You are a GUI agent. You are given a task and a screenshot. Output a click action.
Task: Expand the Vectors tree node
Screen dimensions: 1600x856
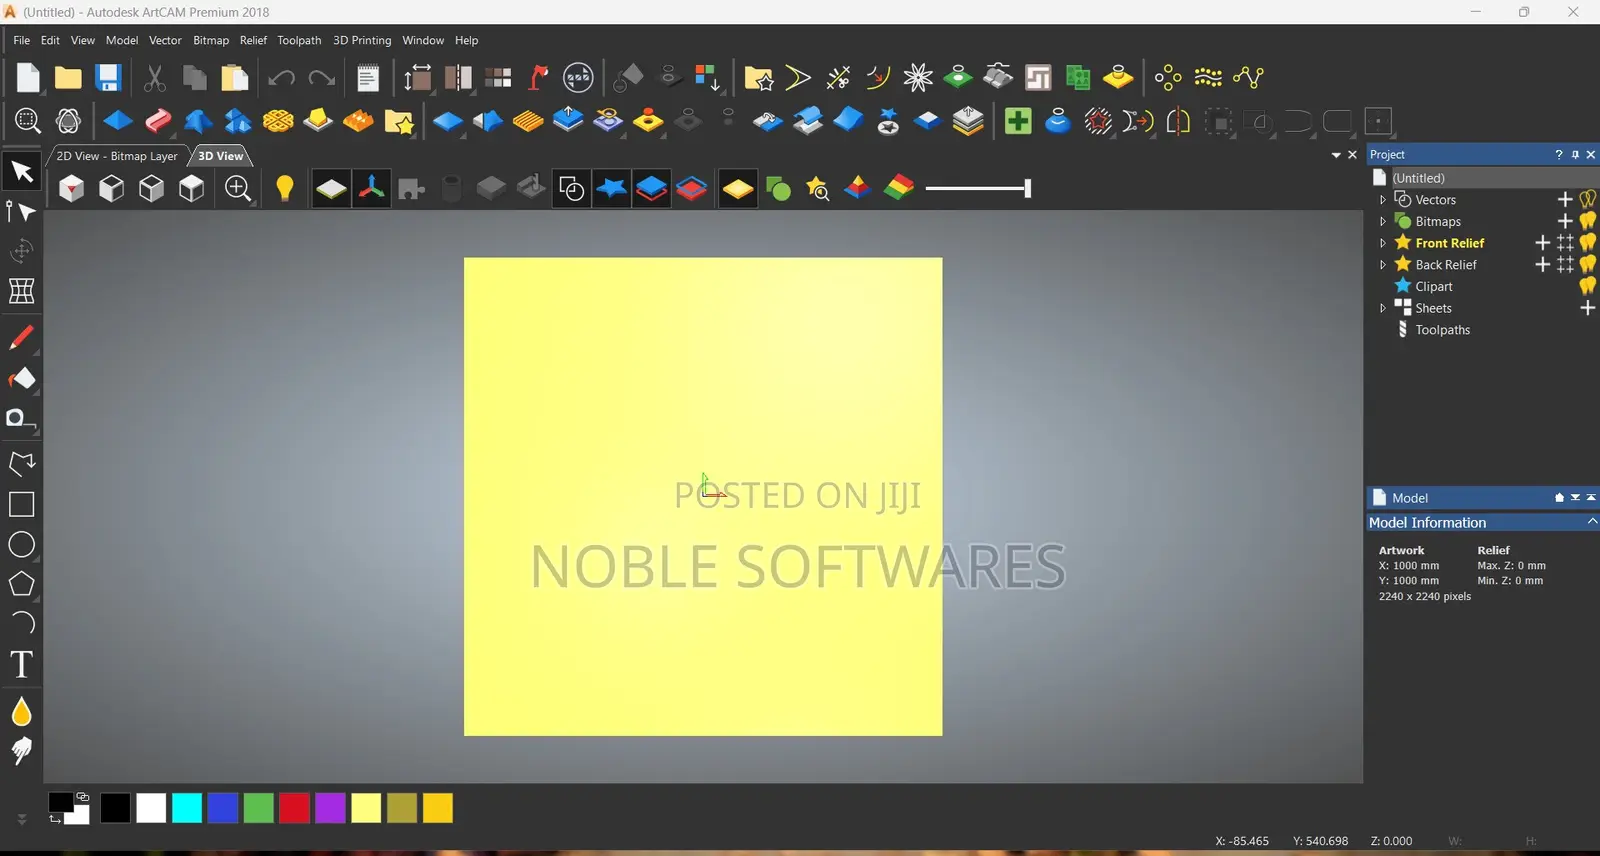[1383, 200]
